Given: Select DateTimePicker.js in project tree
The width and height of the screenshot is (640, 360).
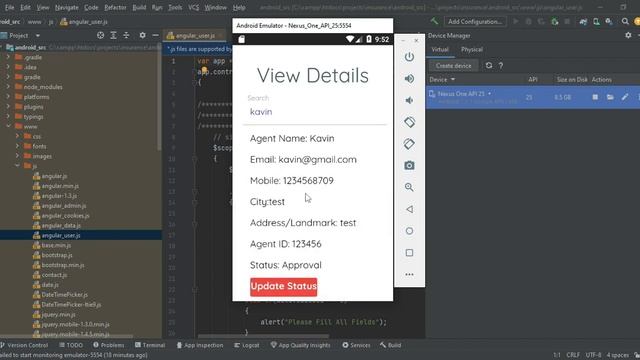Looking at the screenshot, I should (64, 295).
